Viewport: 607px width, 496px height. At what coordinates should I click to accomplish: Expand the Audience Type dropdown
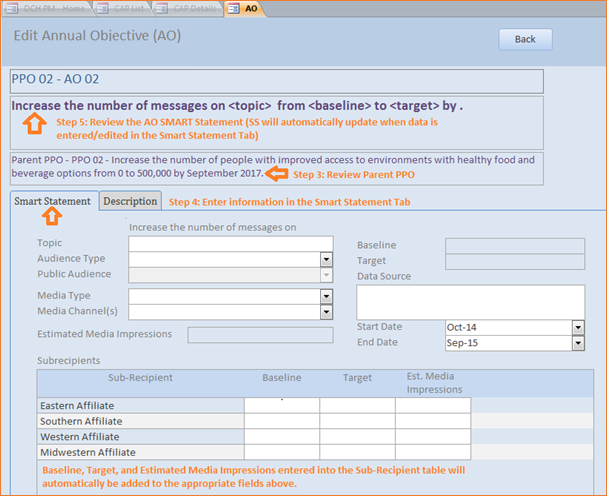click(326, 259)
